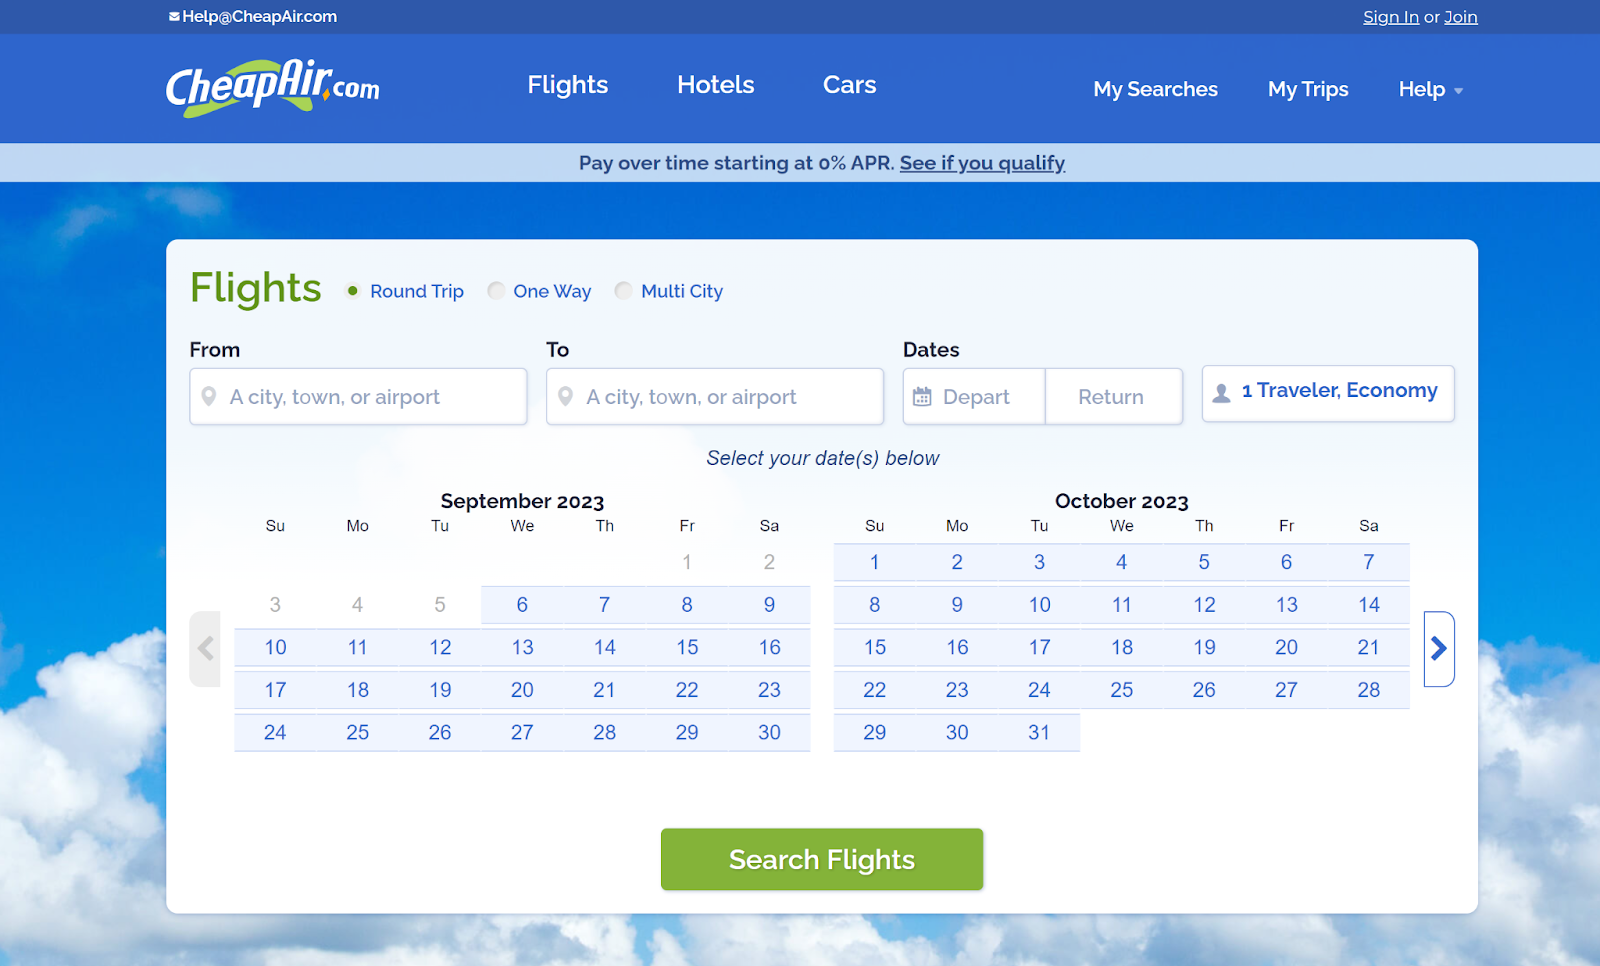
Task: Pick October 10 in the calendar
Action: (x=1040, y=605)
